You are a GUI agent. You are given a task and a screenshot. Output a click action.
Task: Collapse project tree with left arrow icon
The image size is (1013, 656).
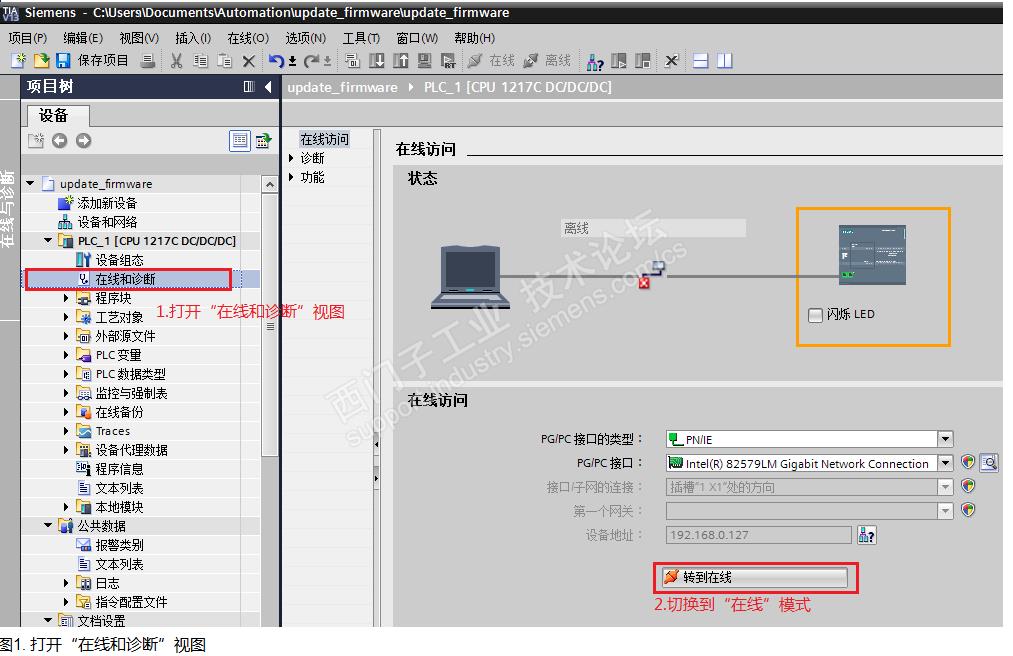coord(268,87)
